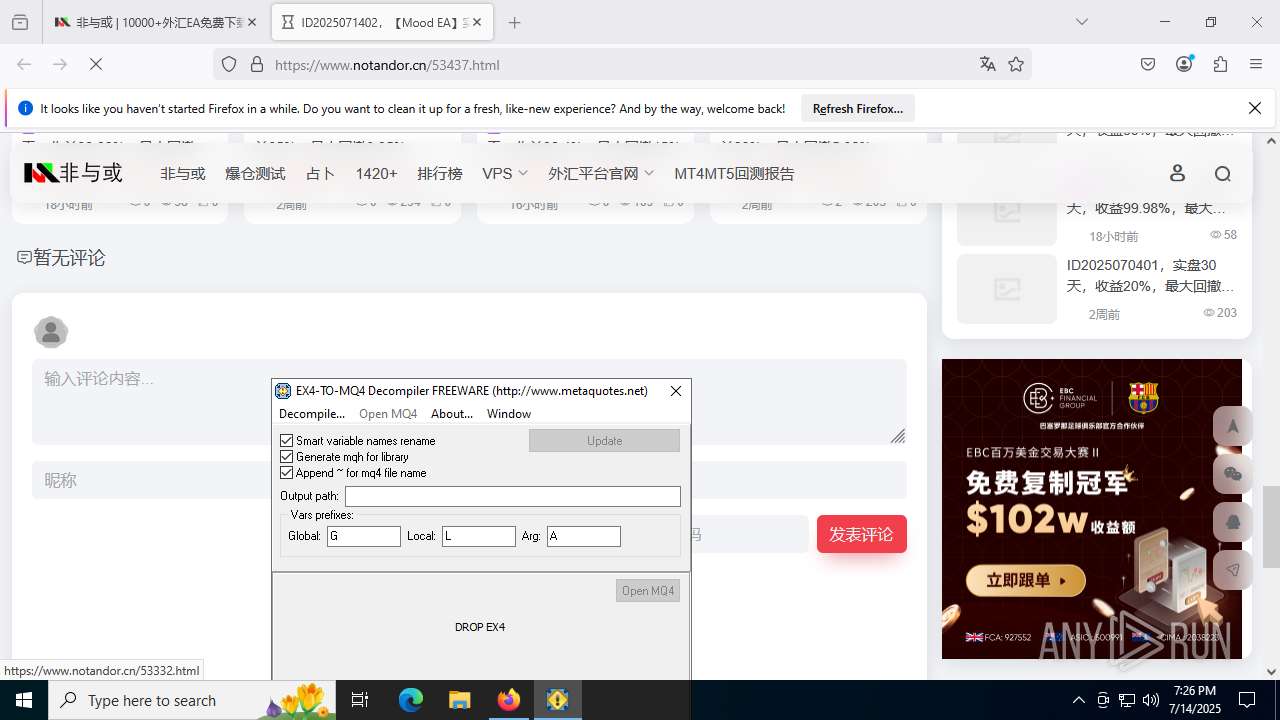
Task: Click the floating back-to-top arrow button
Action: (1233, 426)
